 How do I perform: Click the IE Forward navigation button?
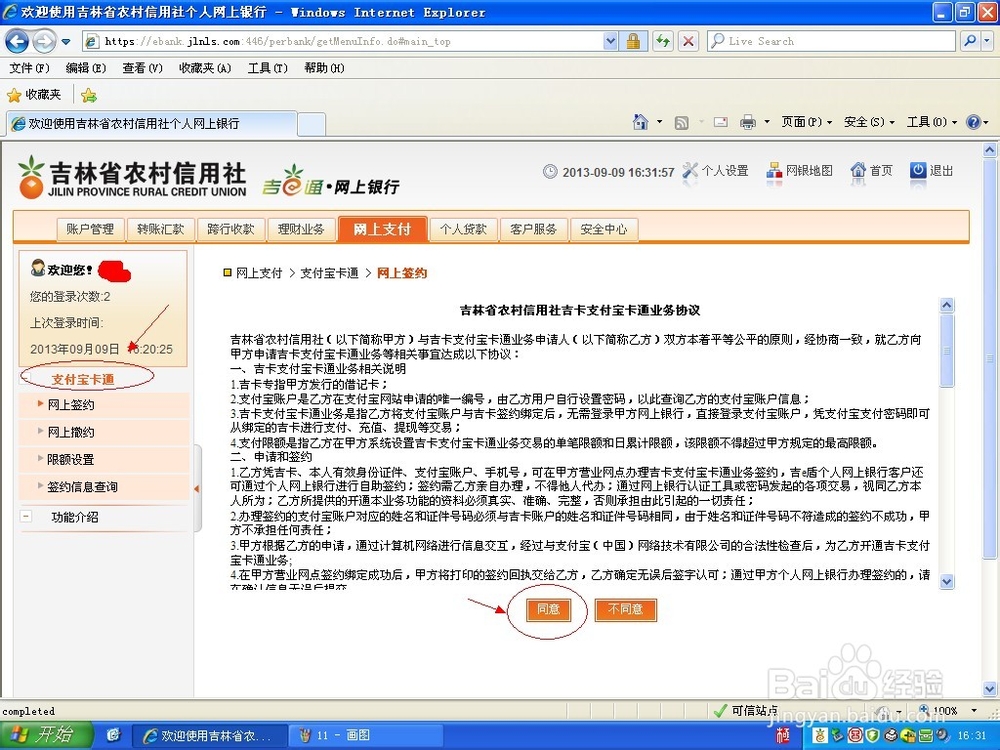tap(43, 41)
